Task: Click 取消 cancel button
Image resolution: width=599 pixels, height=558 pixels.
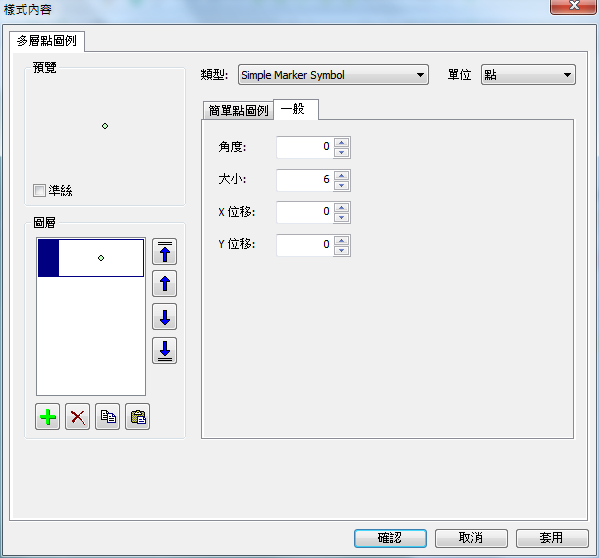Action: [x=471, y=538]
